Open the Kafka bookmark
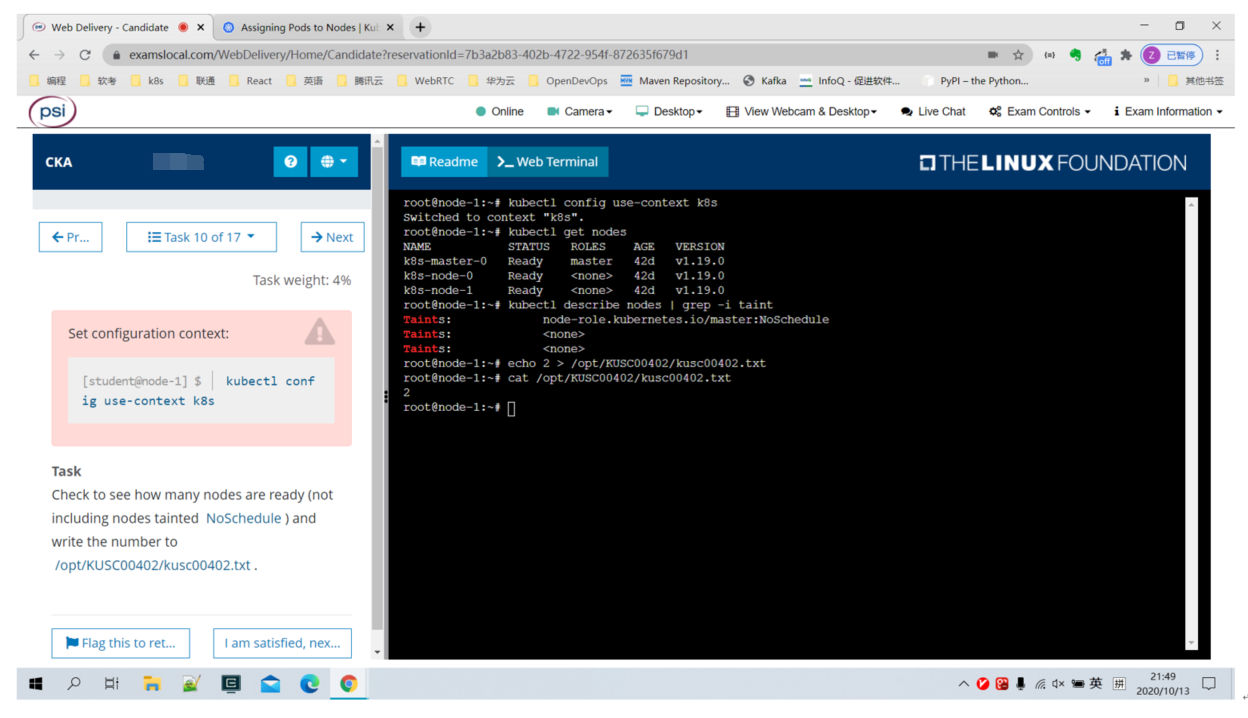 (x=765, y=81)
